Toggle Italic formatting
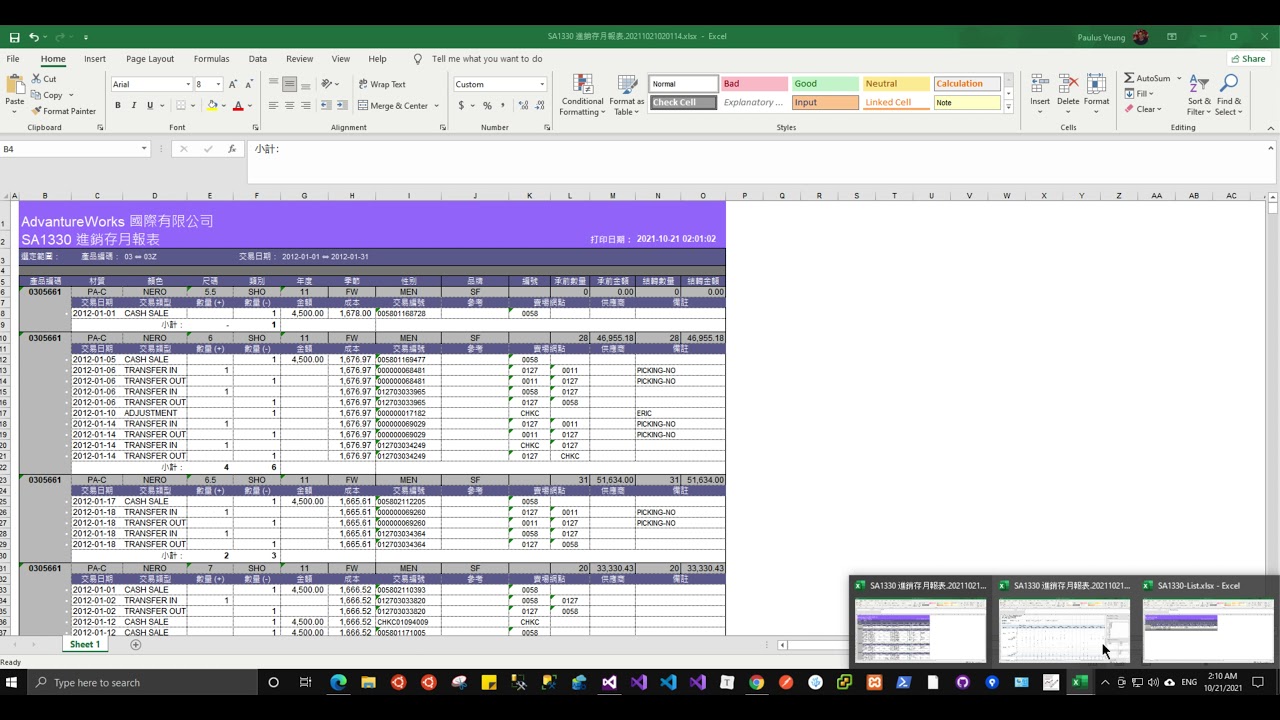The image size is (1280, 720). click(x=134, y=105)
